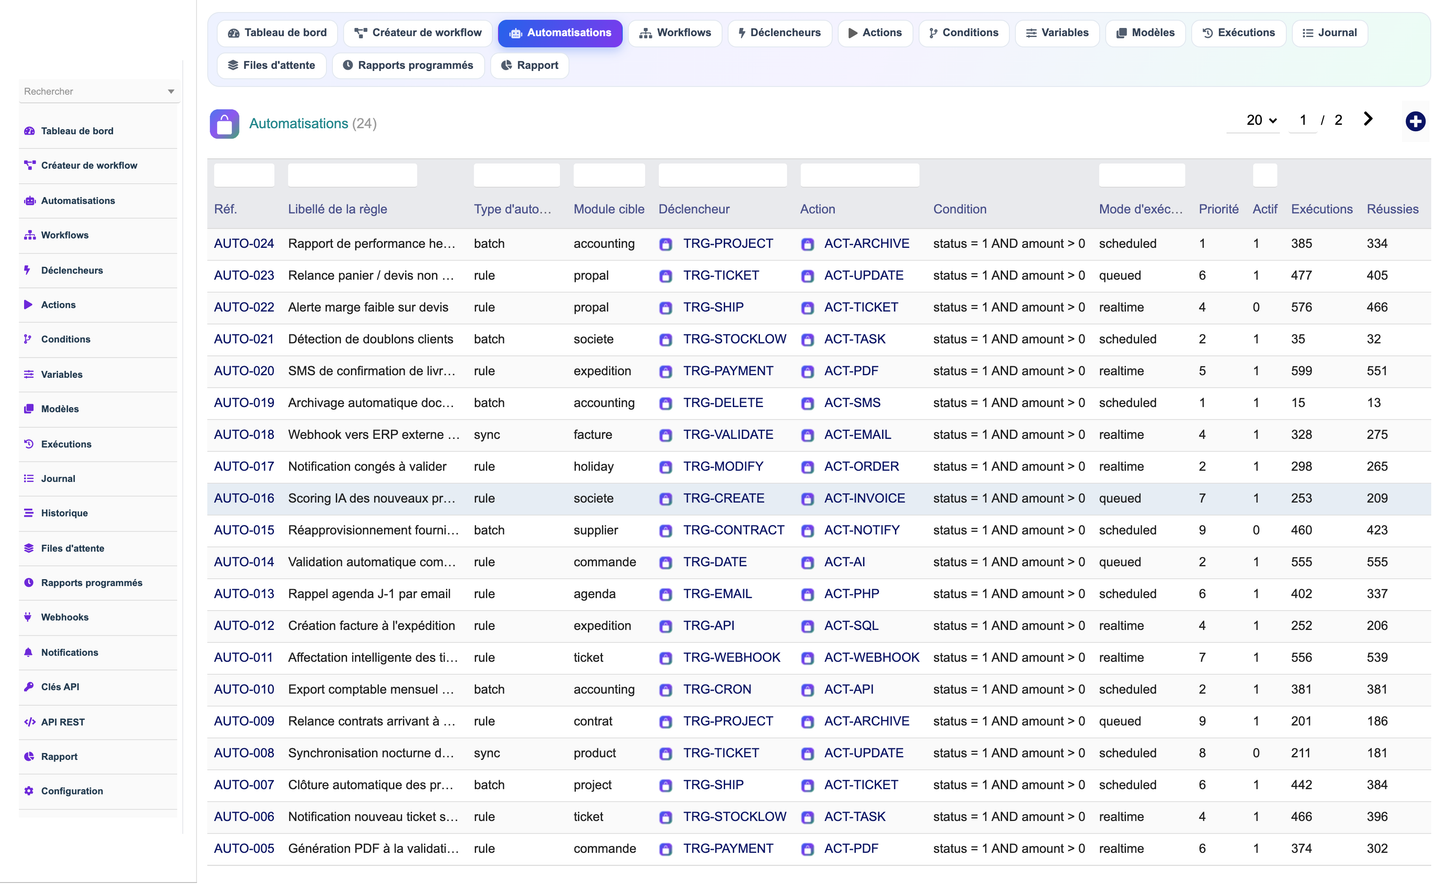Click 'Notification congés à valider' label
The width and height of the screenshot is (1445, 895).
[x=367, y=467]
